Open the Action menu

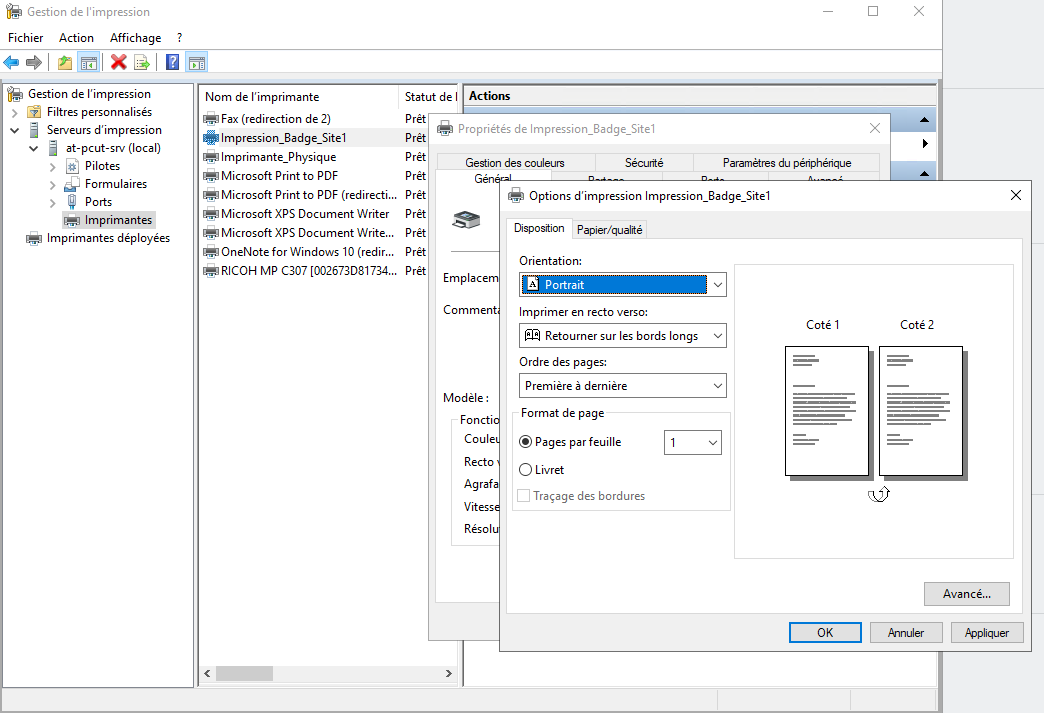click(x=76, y=37)
